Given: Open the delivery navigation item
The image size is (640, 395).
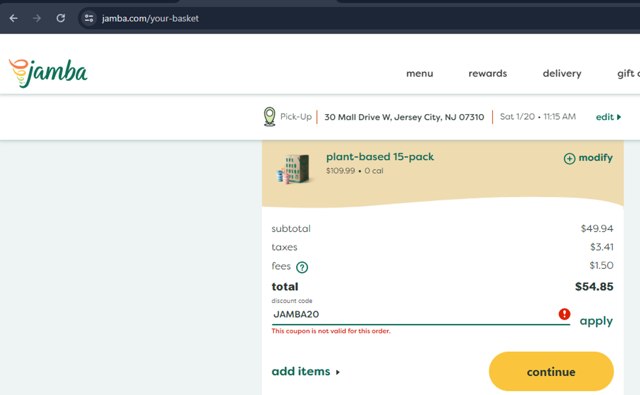Looking at the screenshot, I should click(562, 73).
